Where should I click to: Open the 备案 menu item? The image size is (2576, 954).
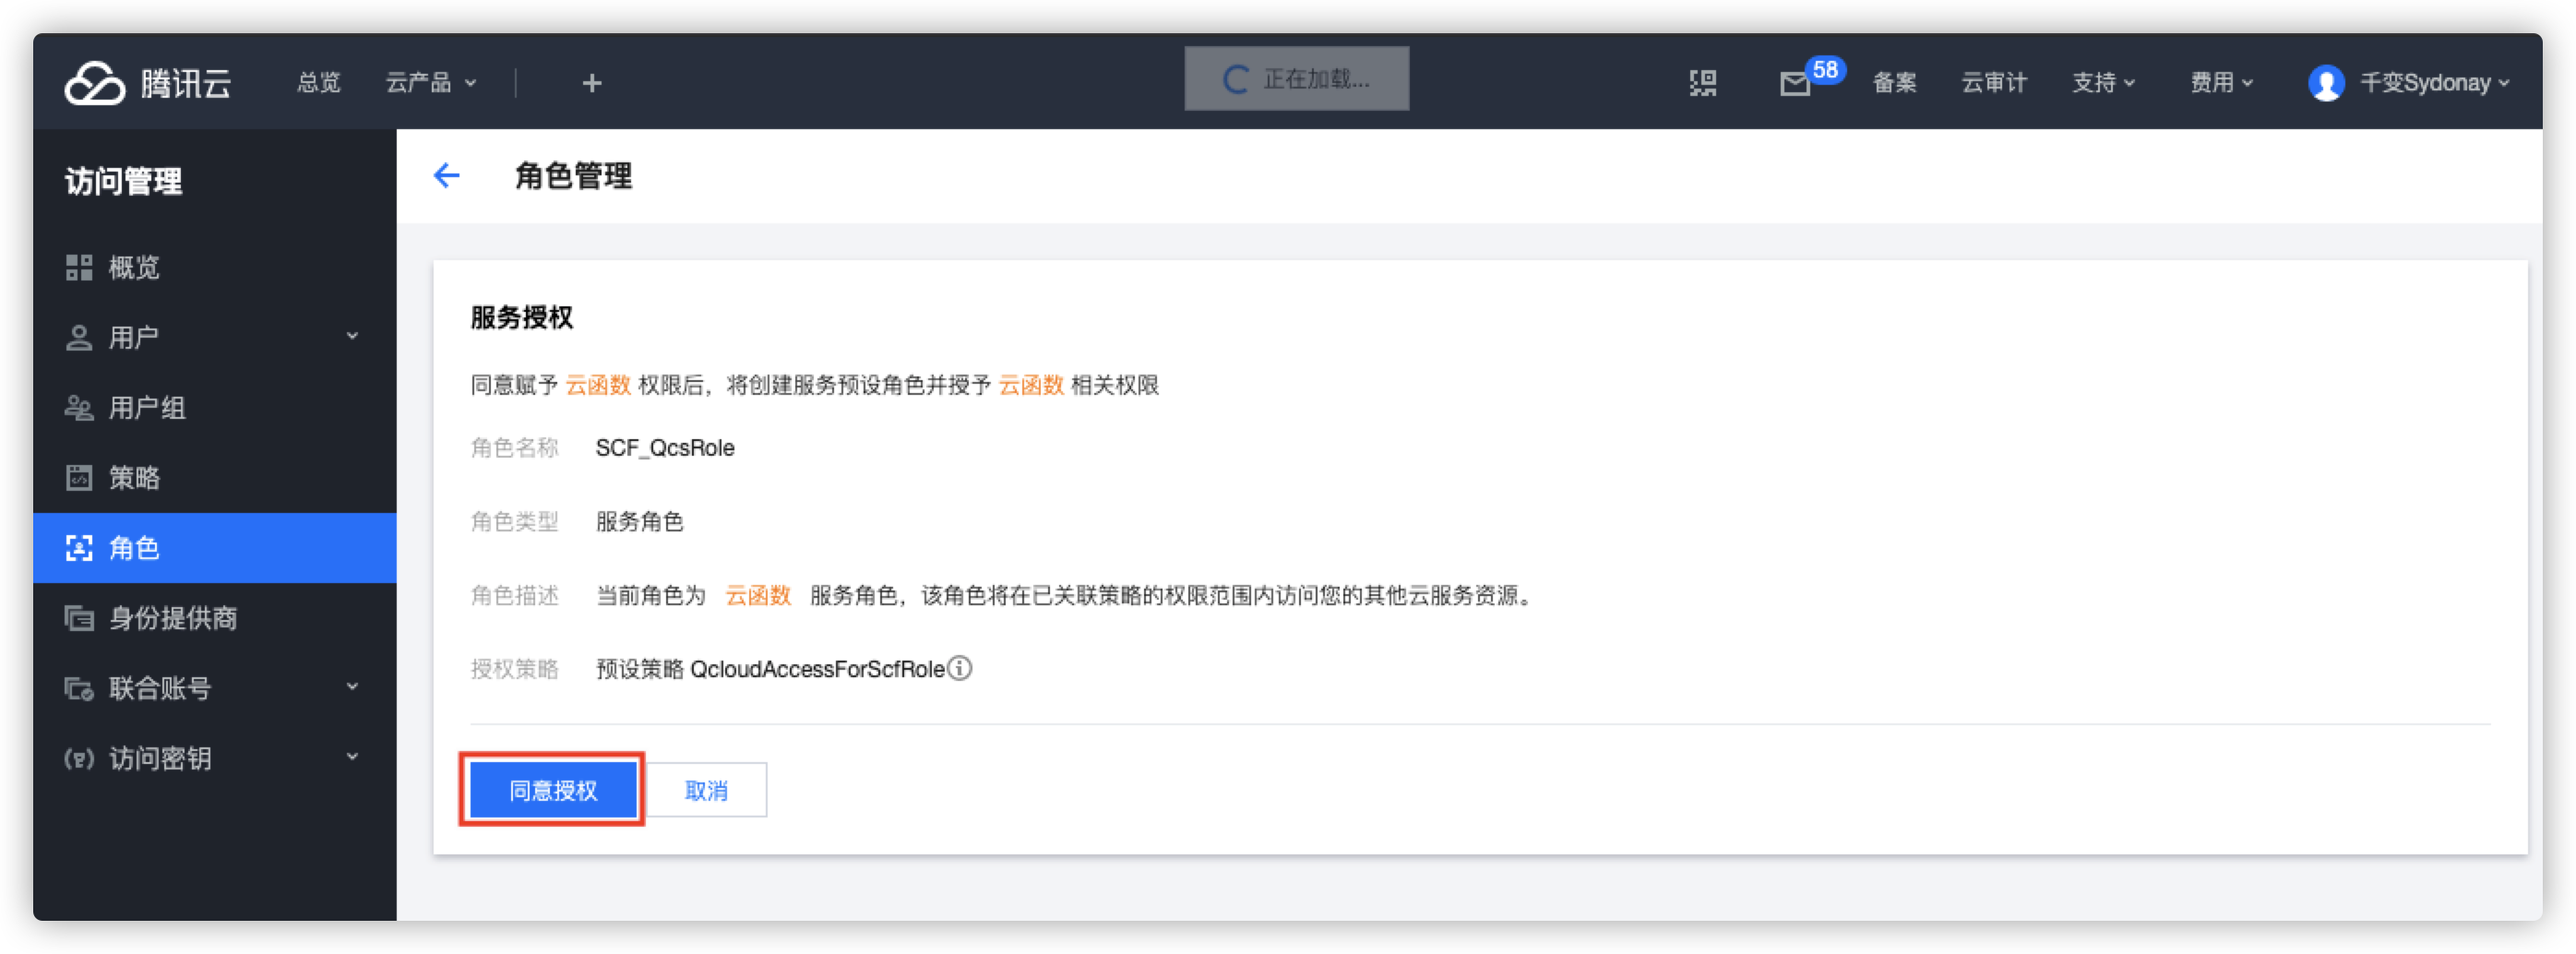tap(1894, 82)
